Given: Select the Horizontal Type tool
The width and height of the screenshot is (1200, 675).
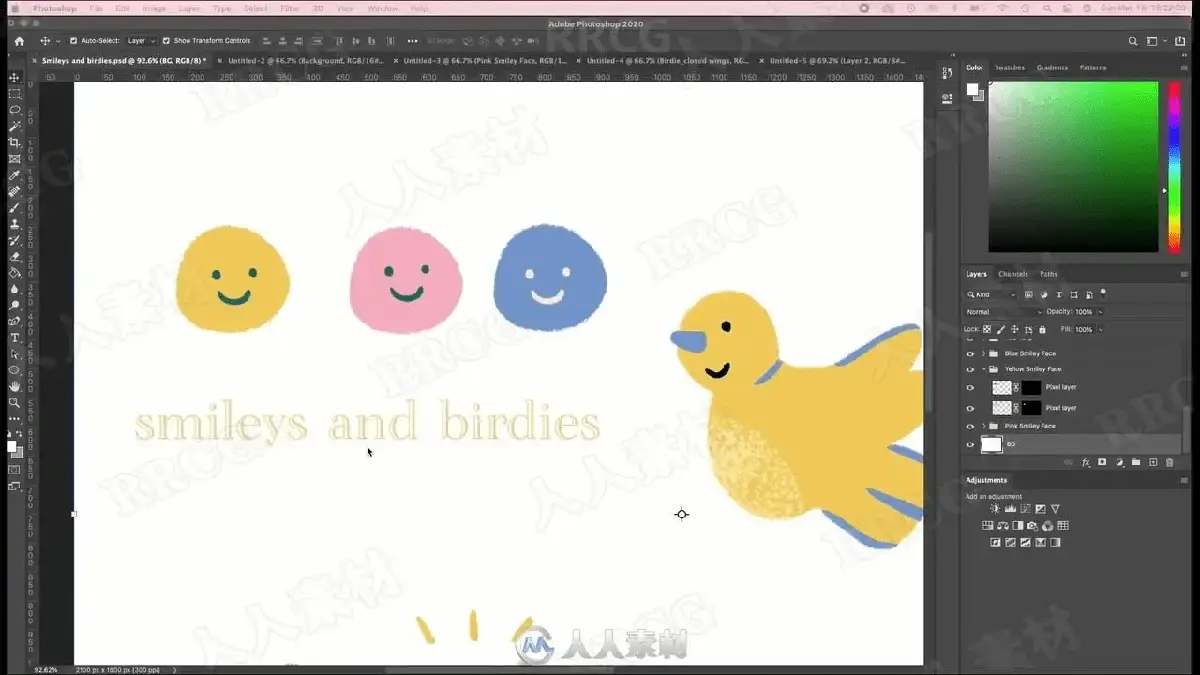Looking at the screenshot, I should (14, 338).
